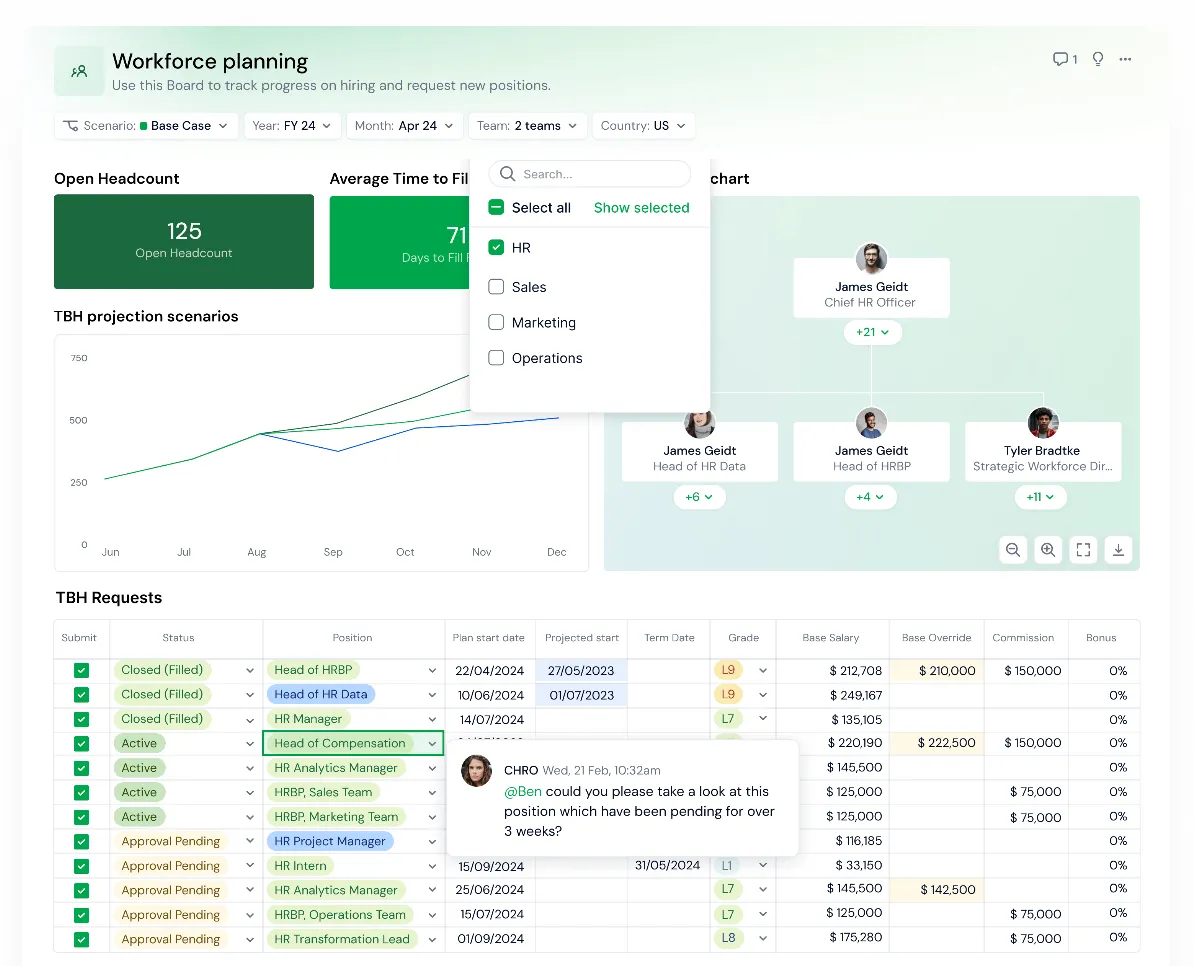The image size is (1194, 966).
Task: Zoom out of the org chart
Action: [1013, 550]
